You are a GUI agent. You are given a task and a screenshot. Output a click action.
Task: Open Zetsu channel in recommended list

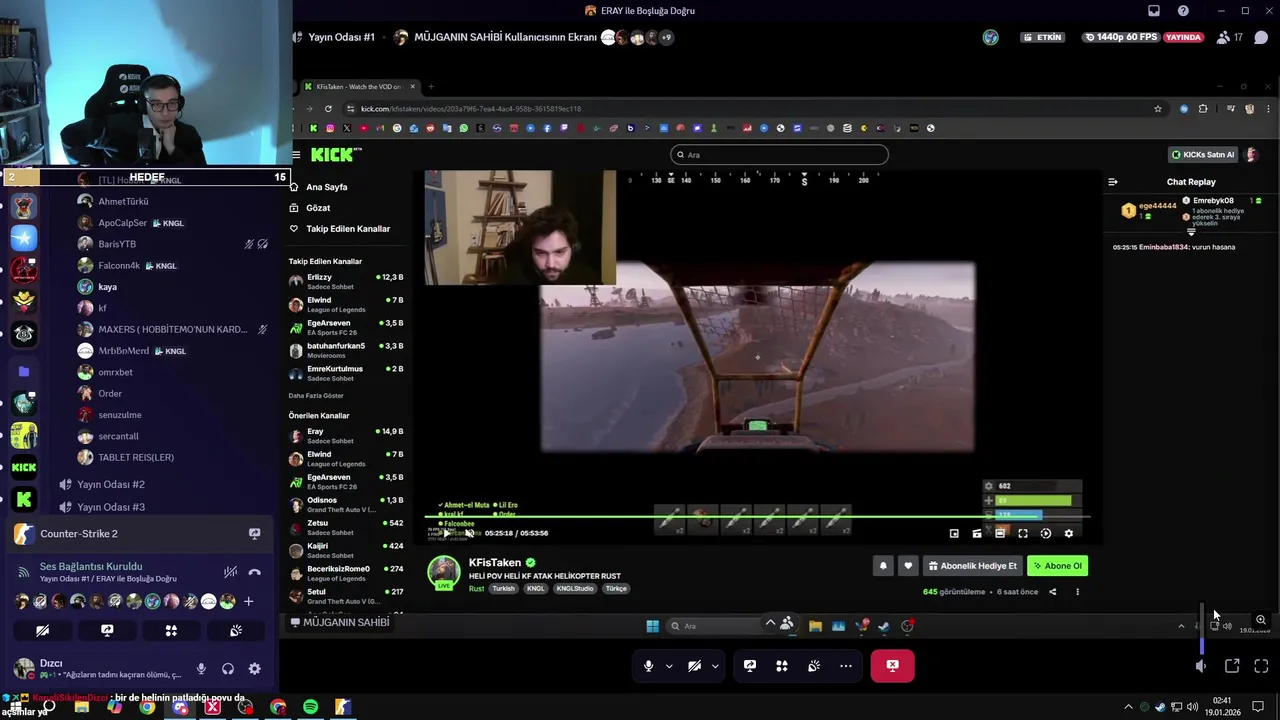[x=346, y=527]
